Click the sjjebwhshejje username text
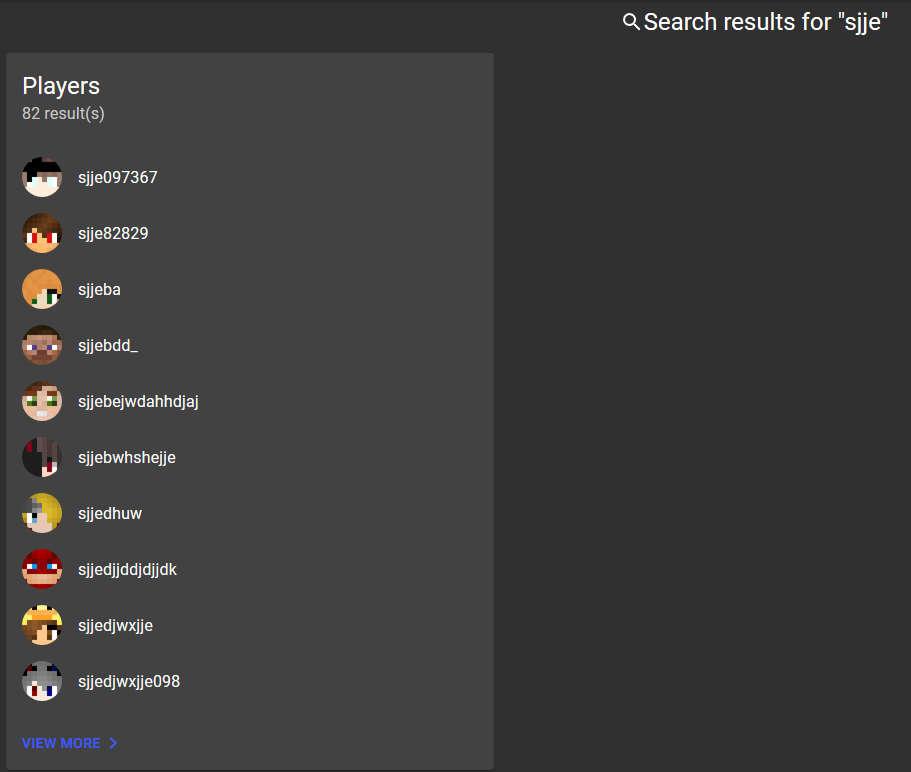911x772 pixels. 127,457
